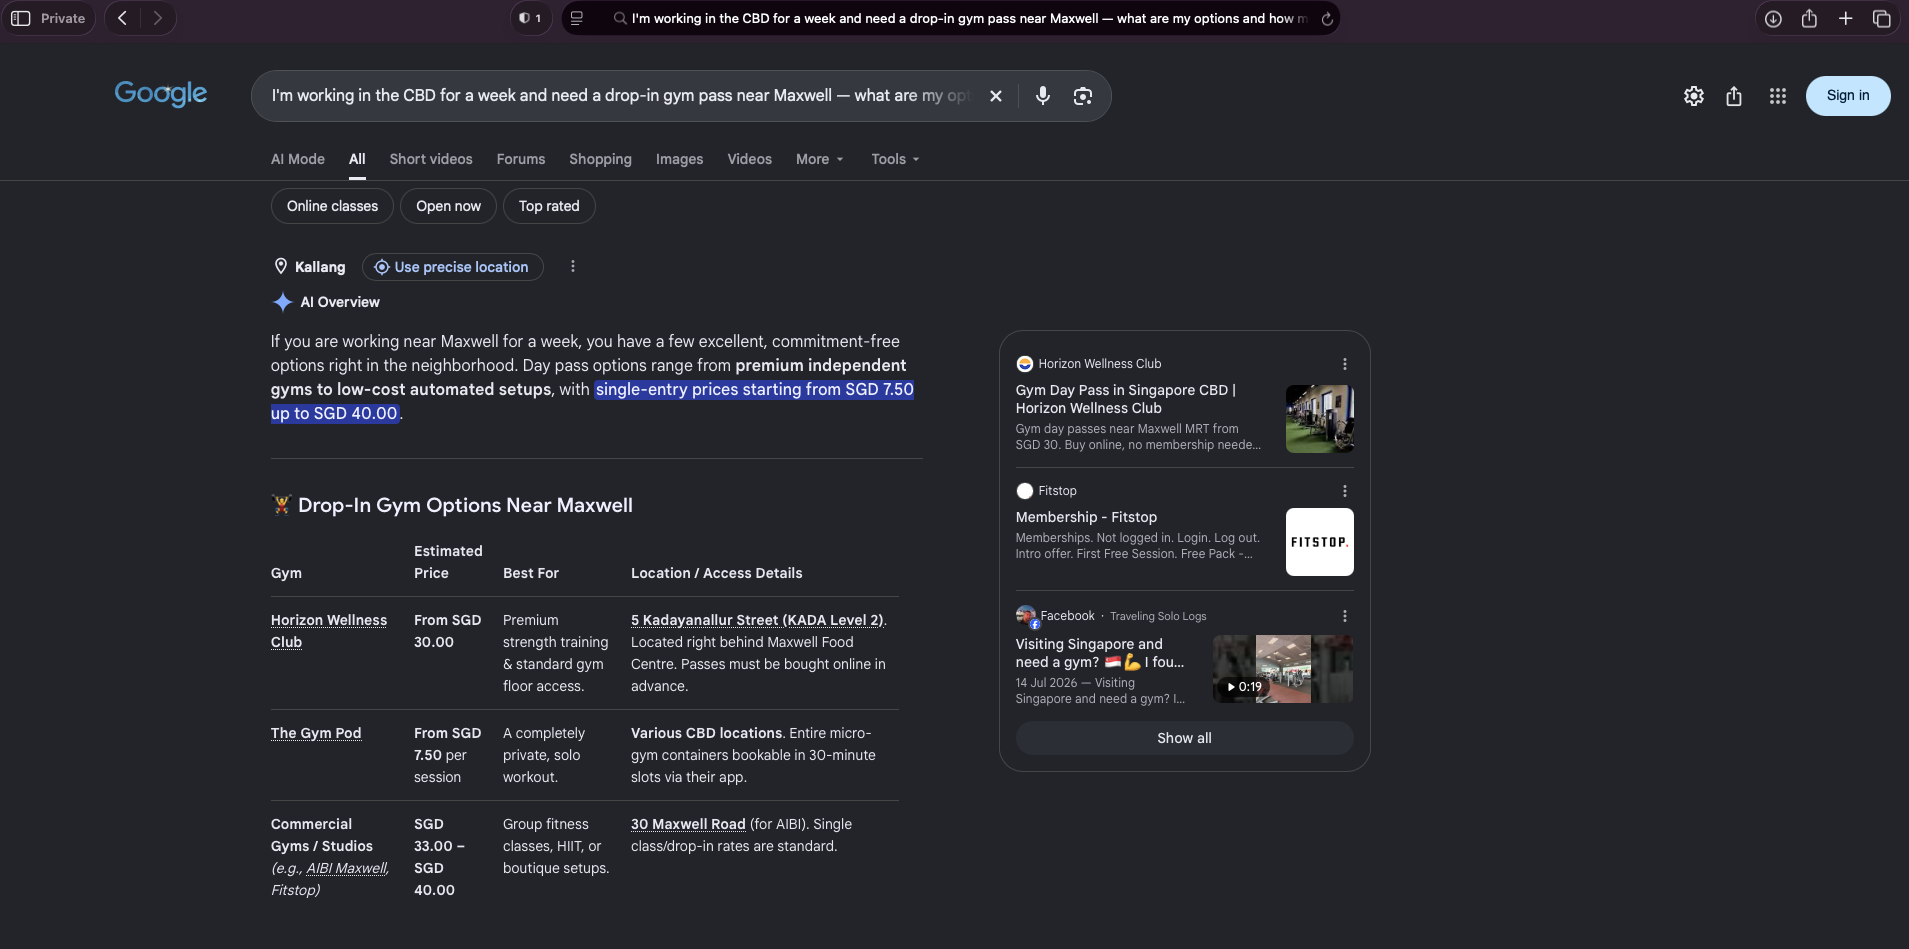Open Google quick settings gear
This screenshot has width=1909, height=949.
click(x=1694, y=96)
